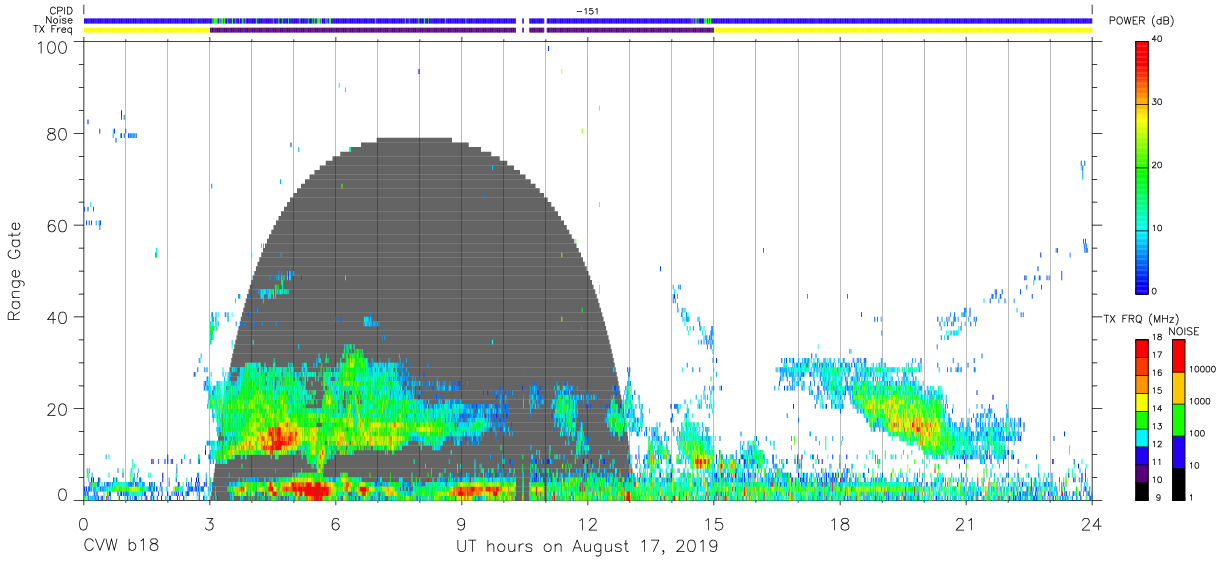Click the 21 tick on UT hours axis
Viewport: 1228px width, 567px height.
tap(966, 523)
